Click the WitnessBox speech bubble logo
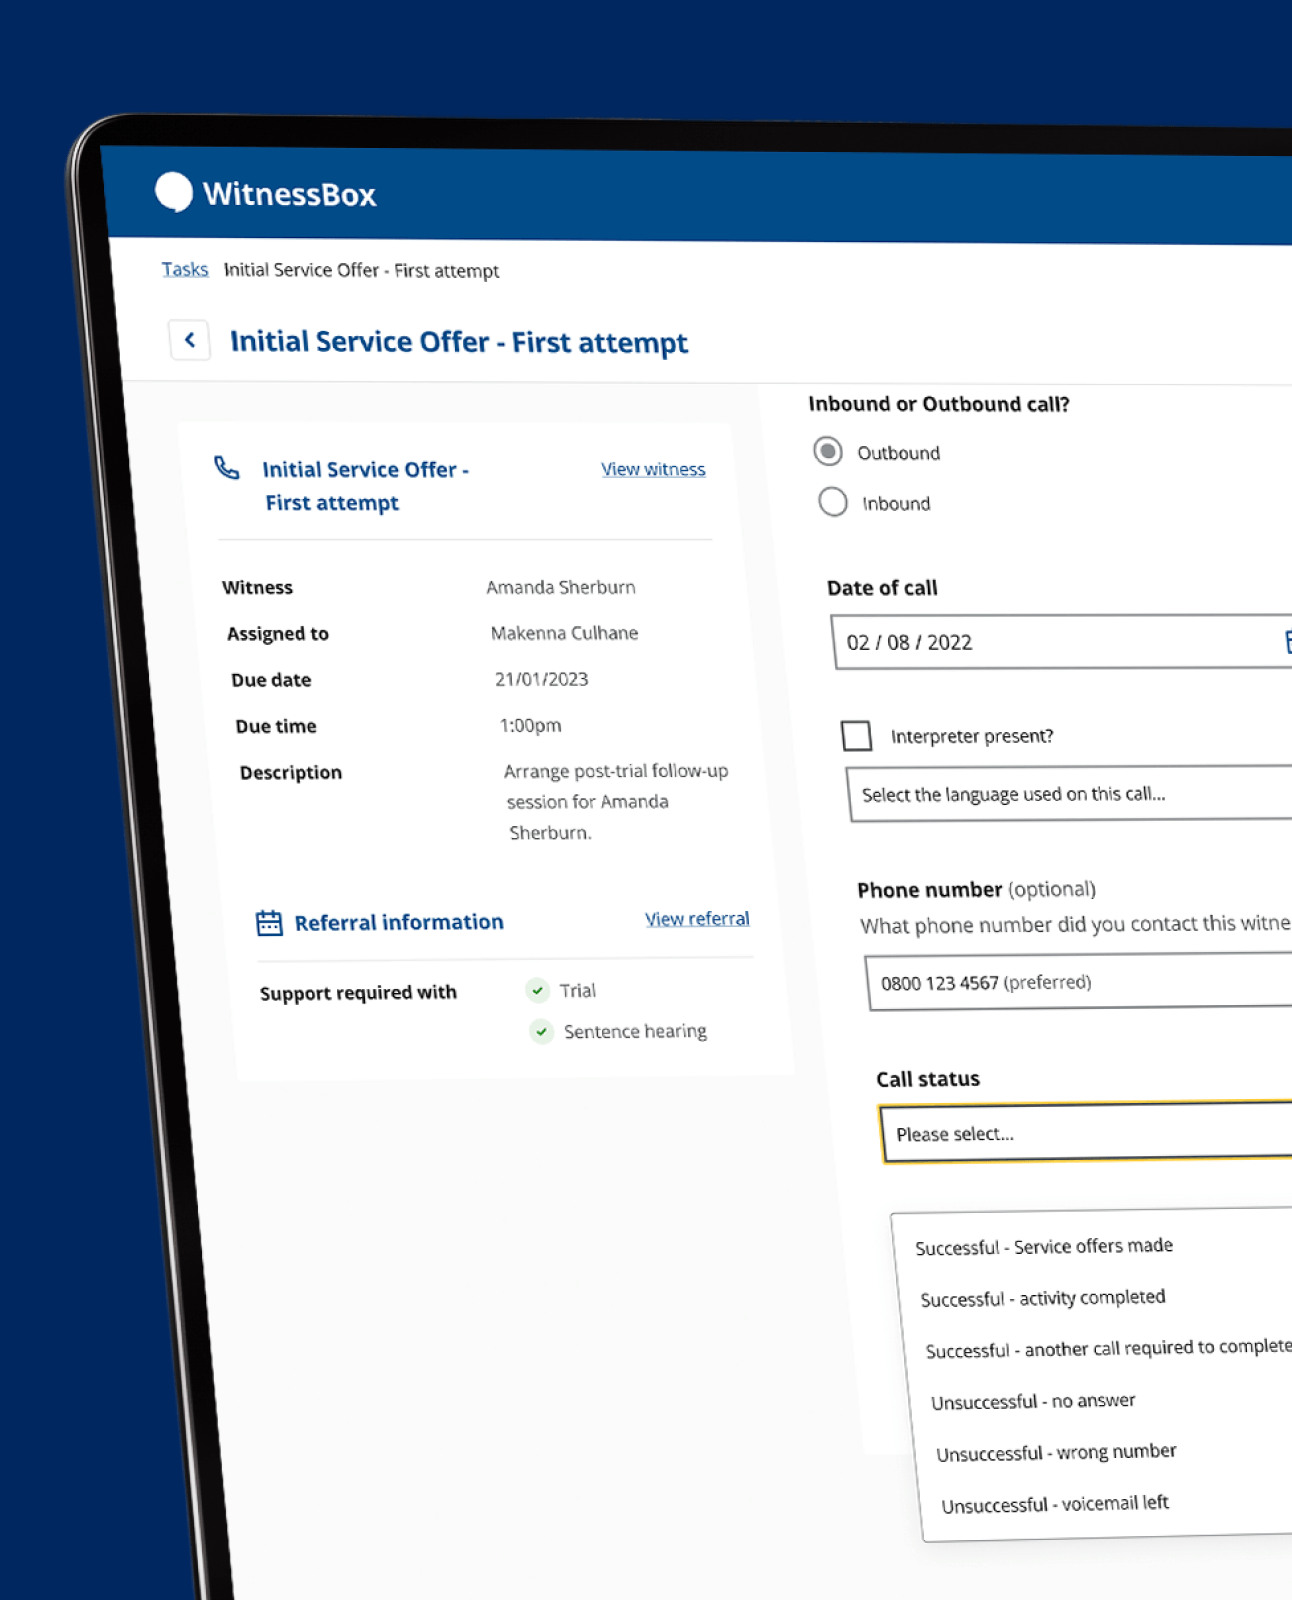1292x1600 pixels. (174, 191)
